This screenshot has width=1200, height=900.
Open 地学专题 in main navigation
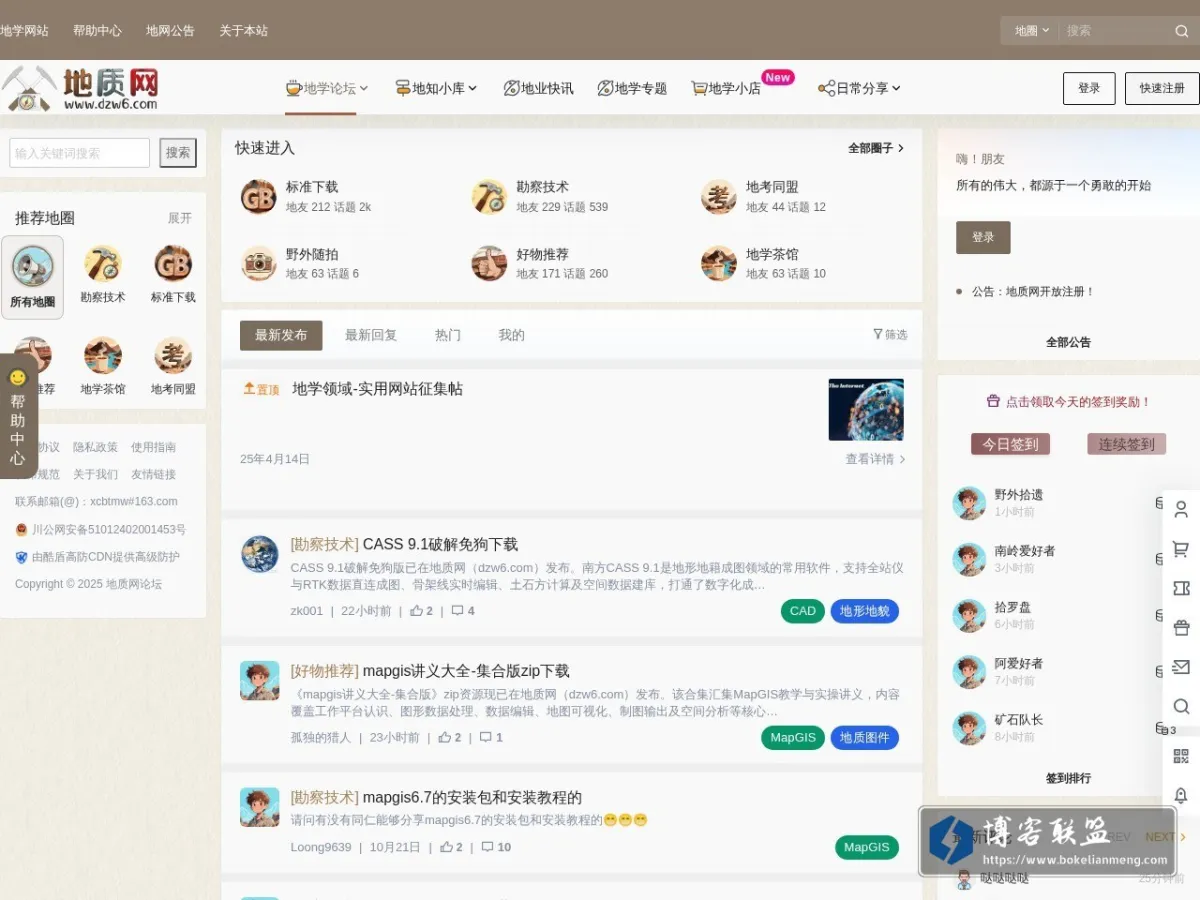pos(632,88)
